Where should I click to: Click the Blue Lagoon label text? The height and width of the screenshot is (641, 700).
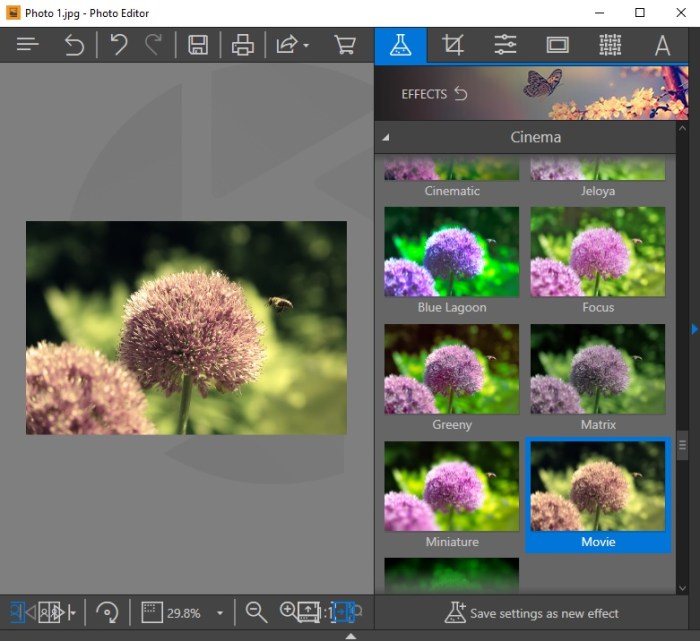point(452,308)
